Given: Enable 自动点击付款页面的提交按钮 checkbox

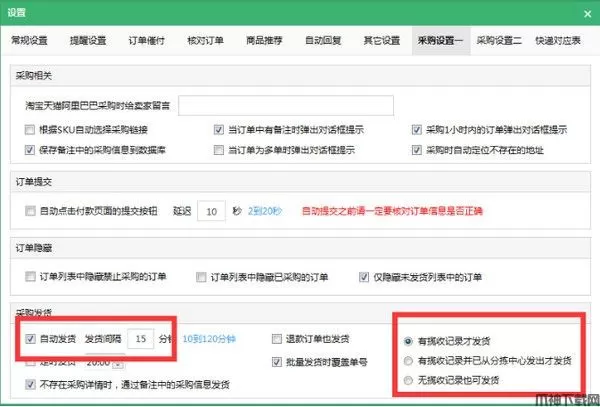Looking at the screenshot, I should [30, 211].
